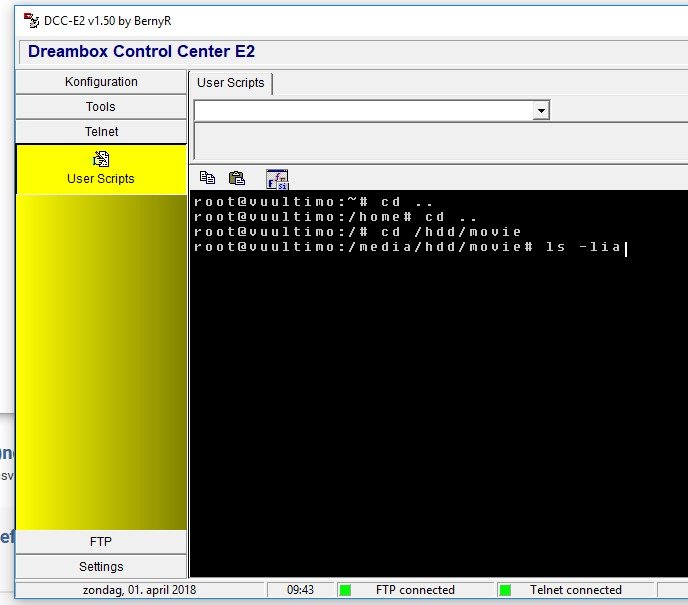Open the Telnet section

tap(101, 132)
